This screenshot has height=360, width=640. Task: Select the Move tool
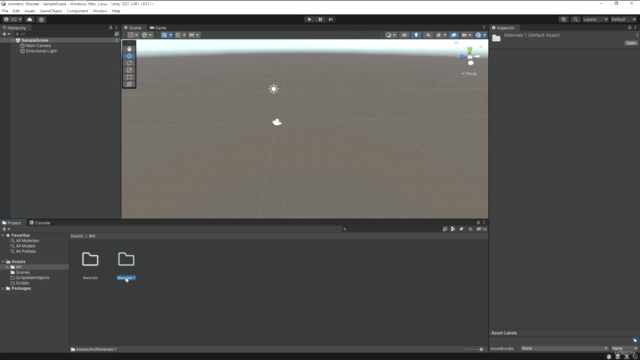coord(129,56)
